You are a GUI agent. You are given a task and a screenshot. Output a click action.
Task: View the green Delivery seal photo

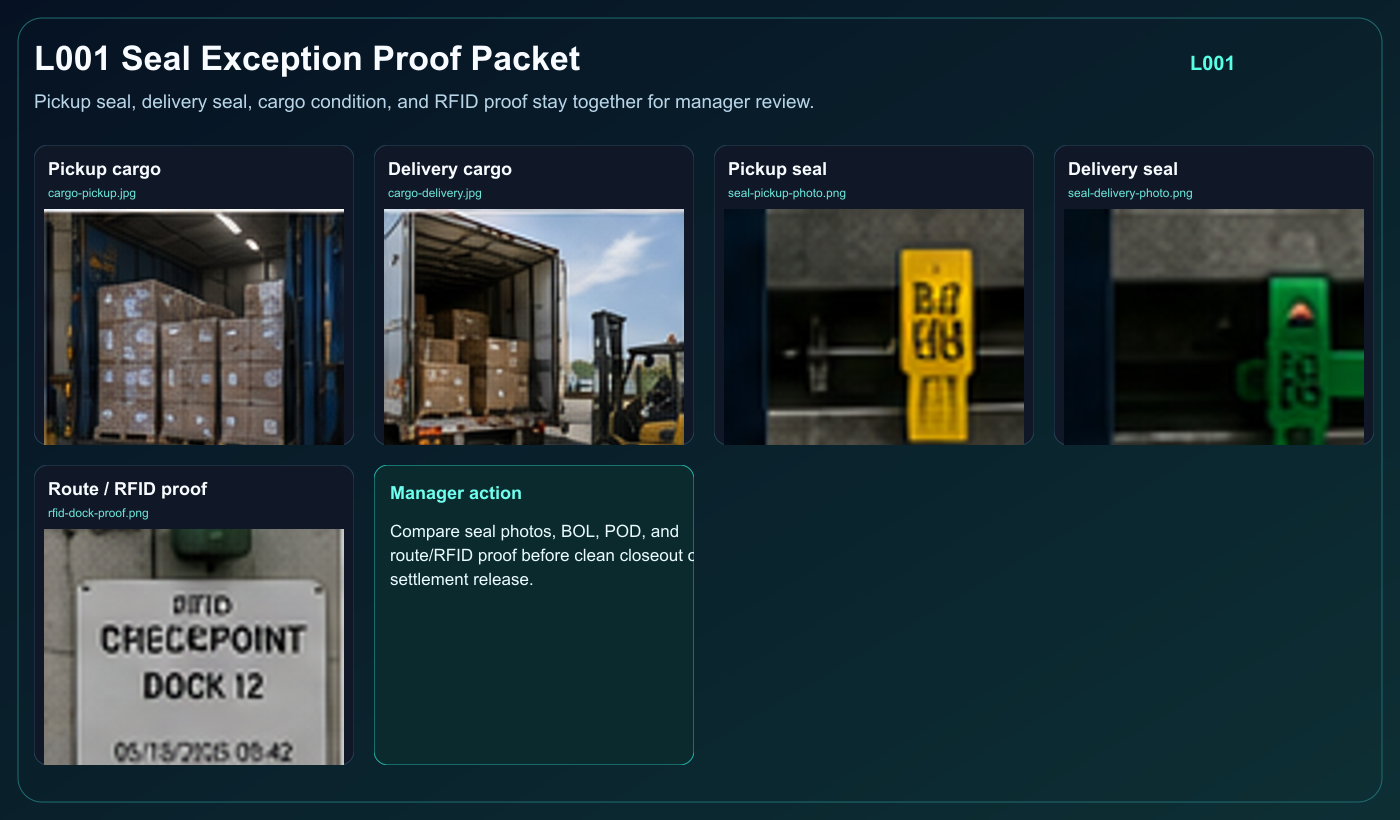1214,327
